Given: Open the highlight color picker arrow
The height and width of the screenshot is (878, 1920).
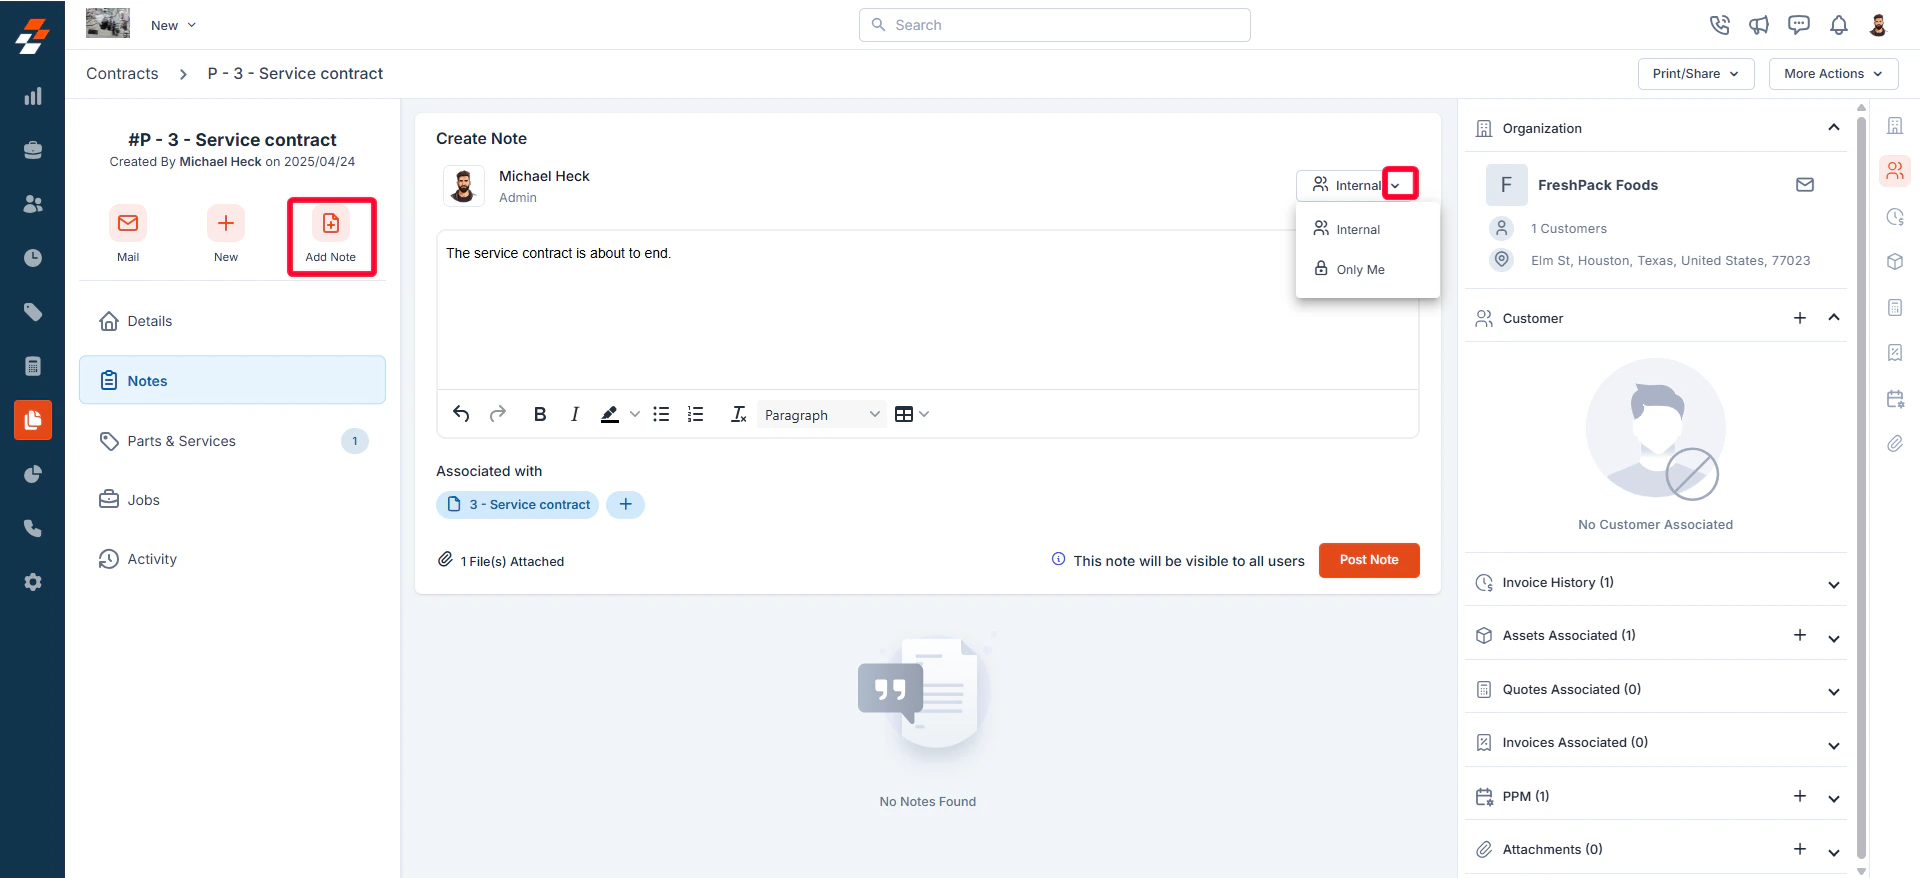Looking at the screenshot, I should (x=635, y=414).
